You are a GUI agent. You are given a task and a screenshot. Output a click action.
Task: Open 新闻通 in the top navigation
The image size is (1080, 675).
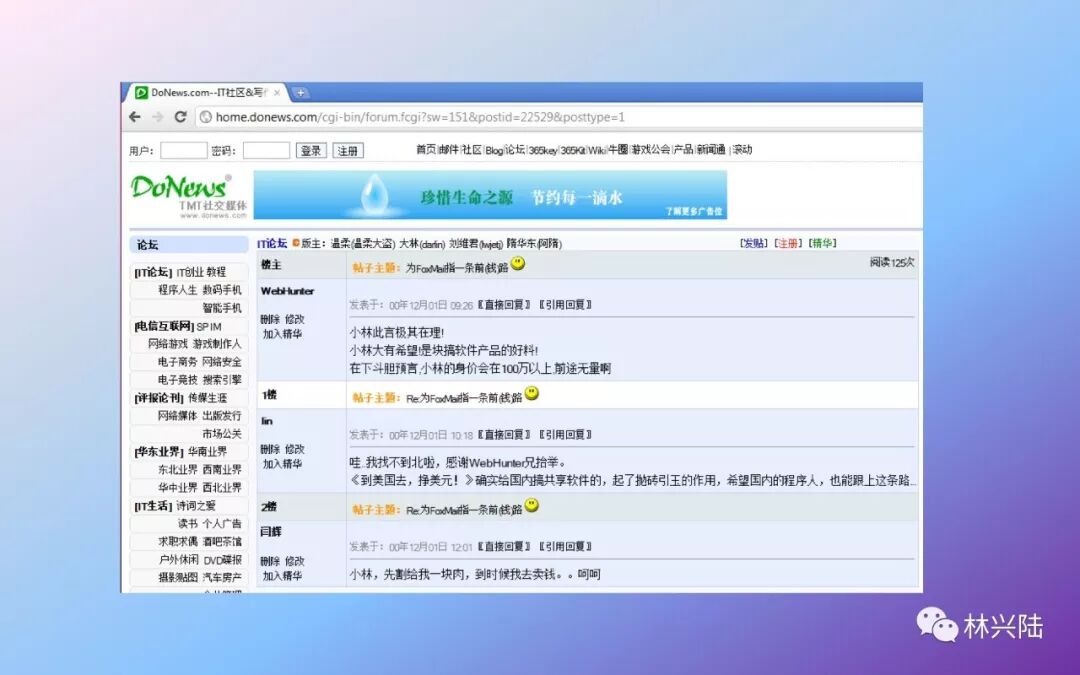click(x=711, y=149)
